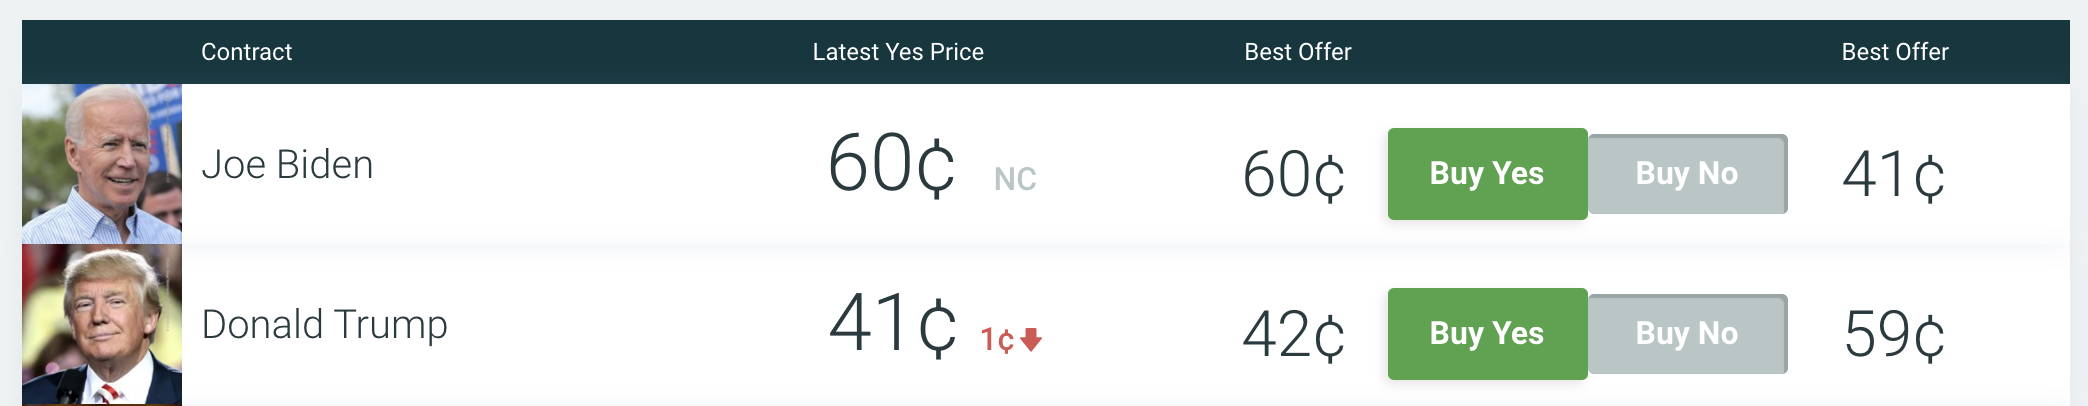
Task: Click the red down arrow price-change icon
Action: click(x=1031, y=340)
